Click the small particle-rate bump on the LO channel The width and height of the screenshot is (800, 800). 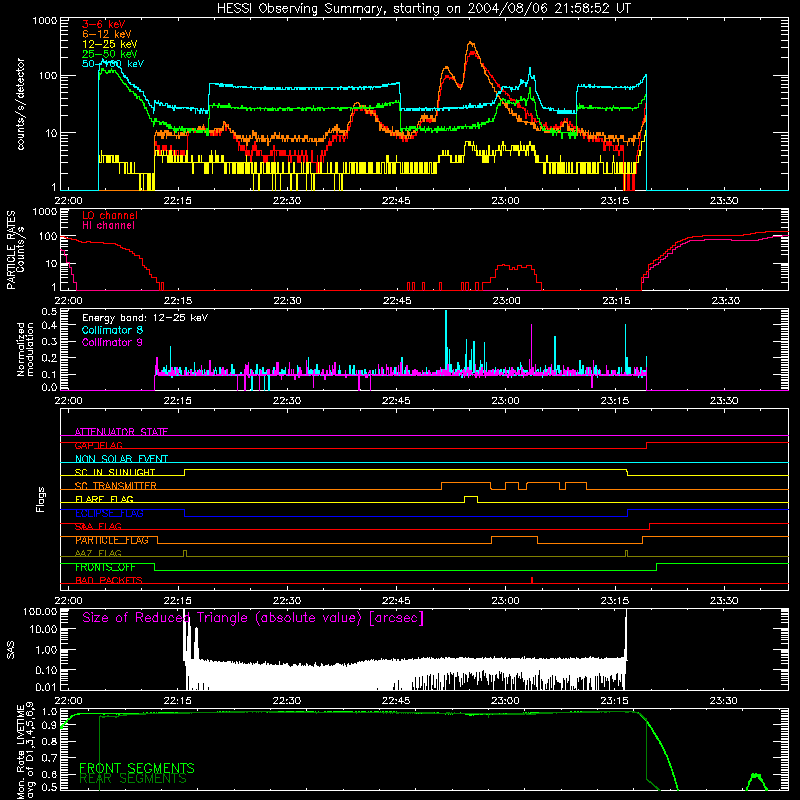(x=515, y=276)
